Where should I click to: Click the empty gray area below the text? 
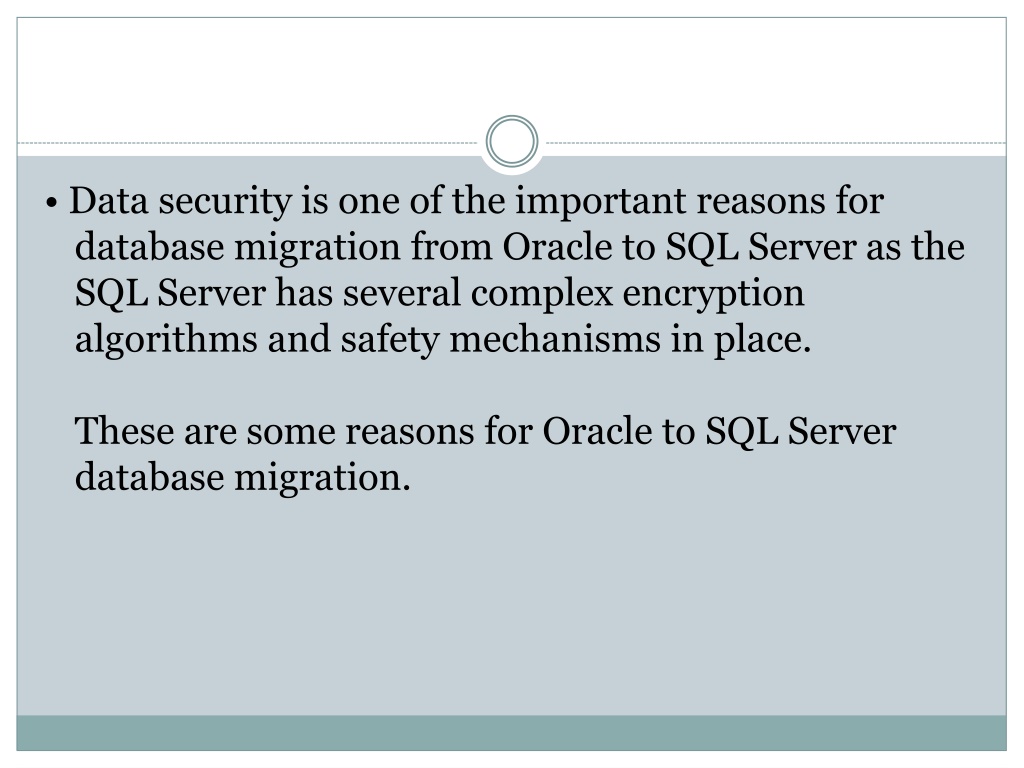click(511, 607)
